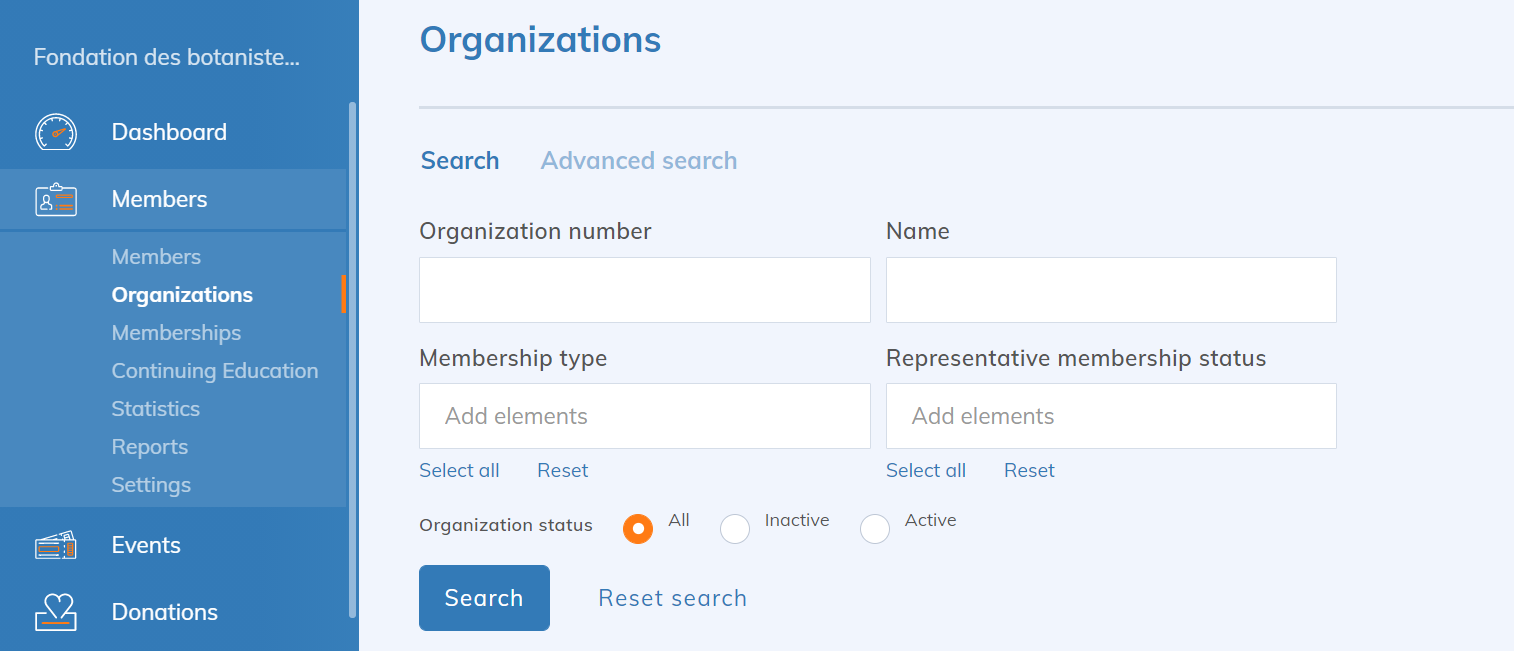Open the Representative membership status selector
1514x651 pixels.
coord(1110,416)
